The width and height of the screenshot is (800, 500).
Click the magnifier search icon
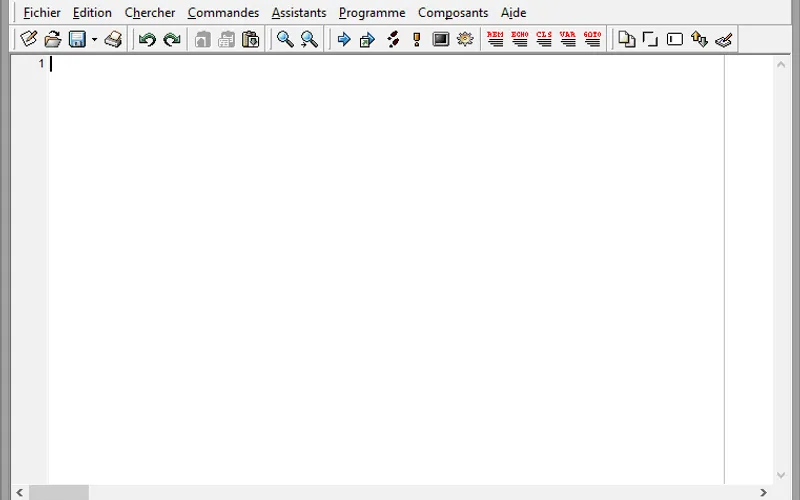coord(285,39)
